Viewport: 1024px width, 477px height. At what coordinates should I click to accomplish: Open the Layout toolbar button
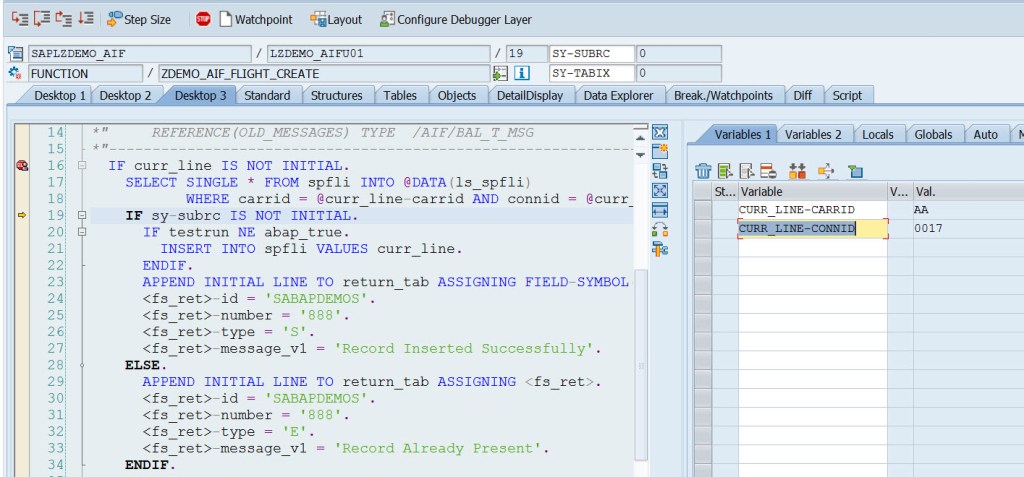click(336, 20)
